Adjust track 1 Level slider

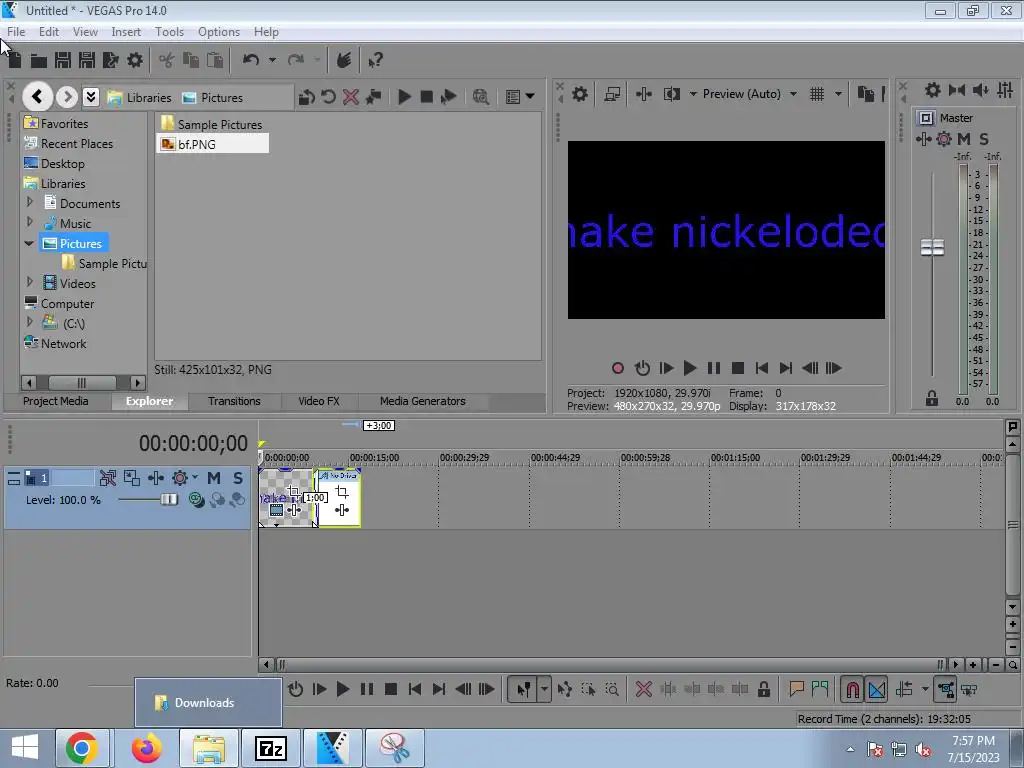click(168, 500)
